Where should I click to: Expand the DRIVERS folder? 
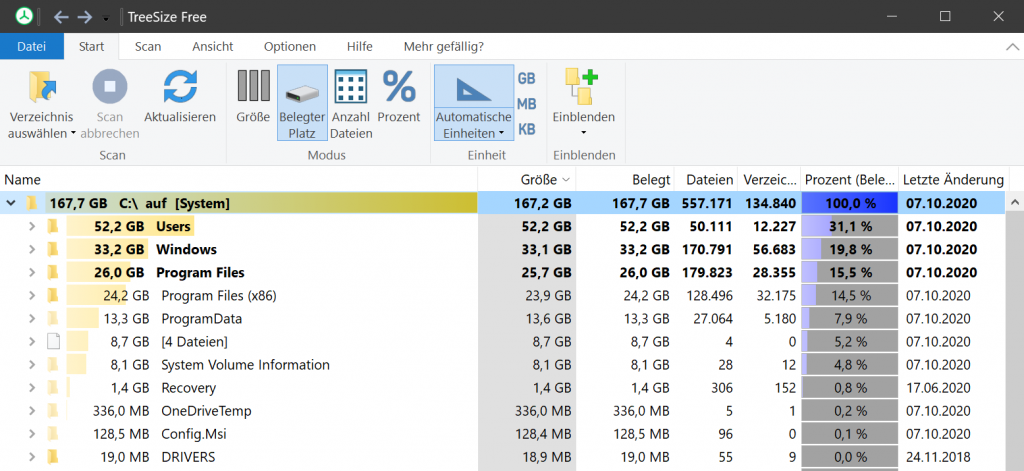[x=31, y=457]
